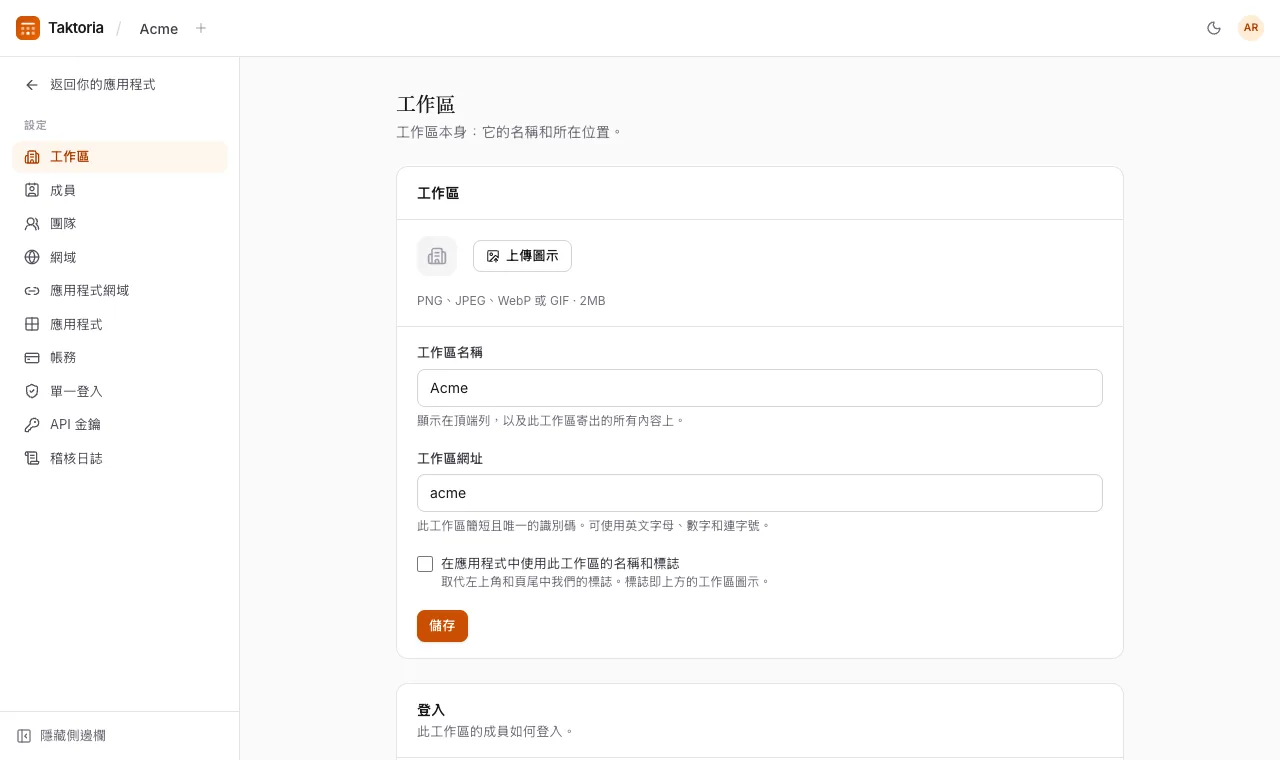Click the workspace icon placeholder thumbnail
This screenshot has height=760, width=1280.
click(437, 256)
